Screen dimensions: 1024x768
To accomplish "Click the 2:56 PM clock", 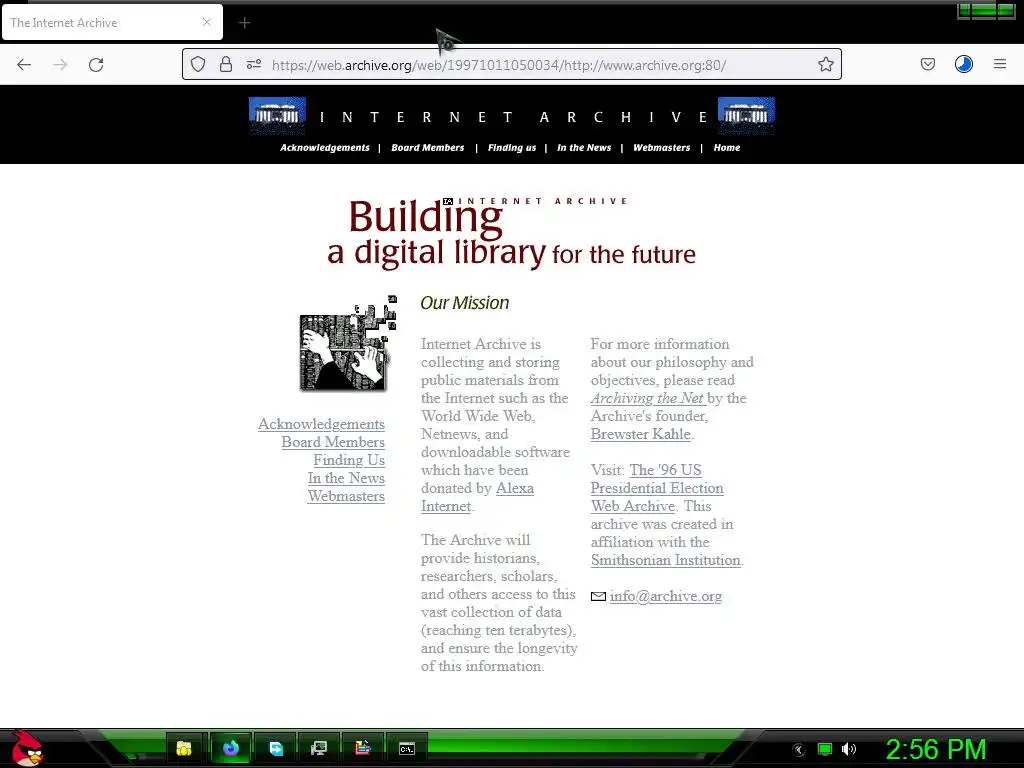I will tap(936, 749).
